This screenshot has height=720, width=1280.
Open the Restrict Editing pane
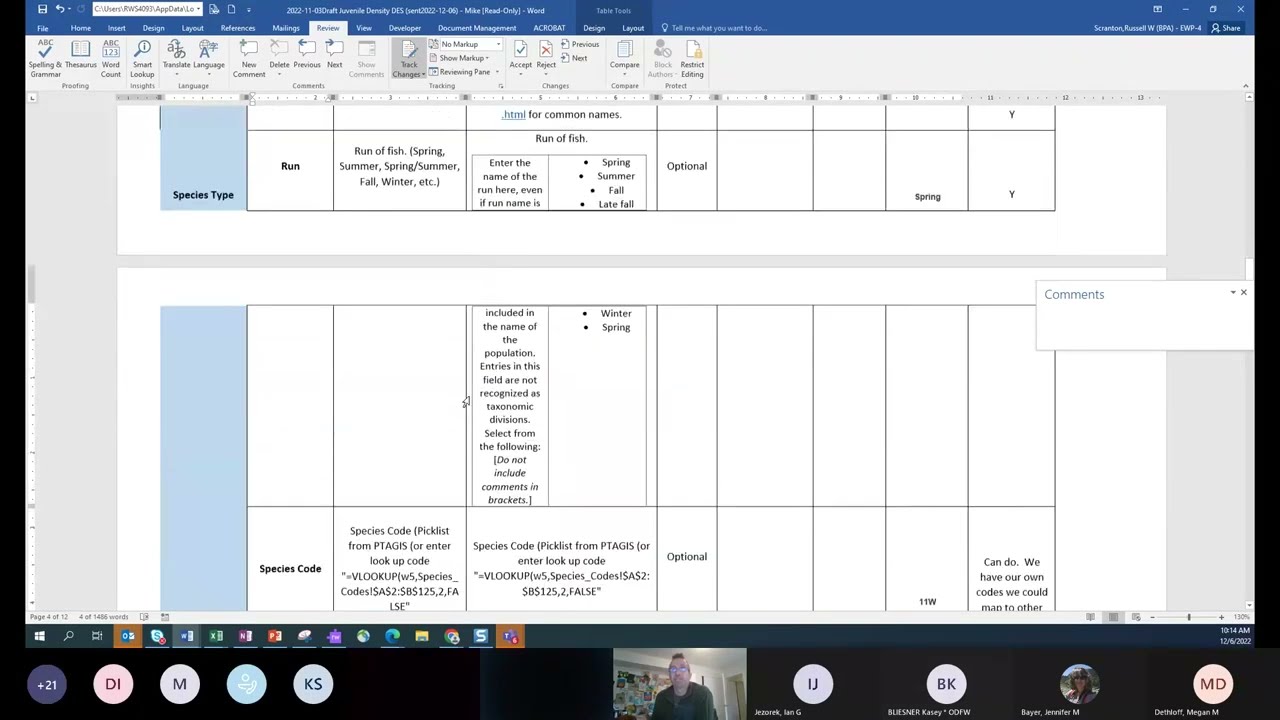(x=692, y=58)
